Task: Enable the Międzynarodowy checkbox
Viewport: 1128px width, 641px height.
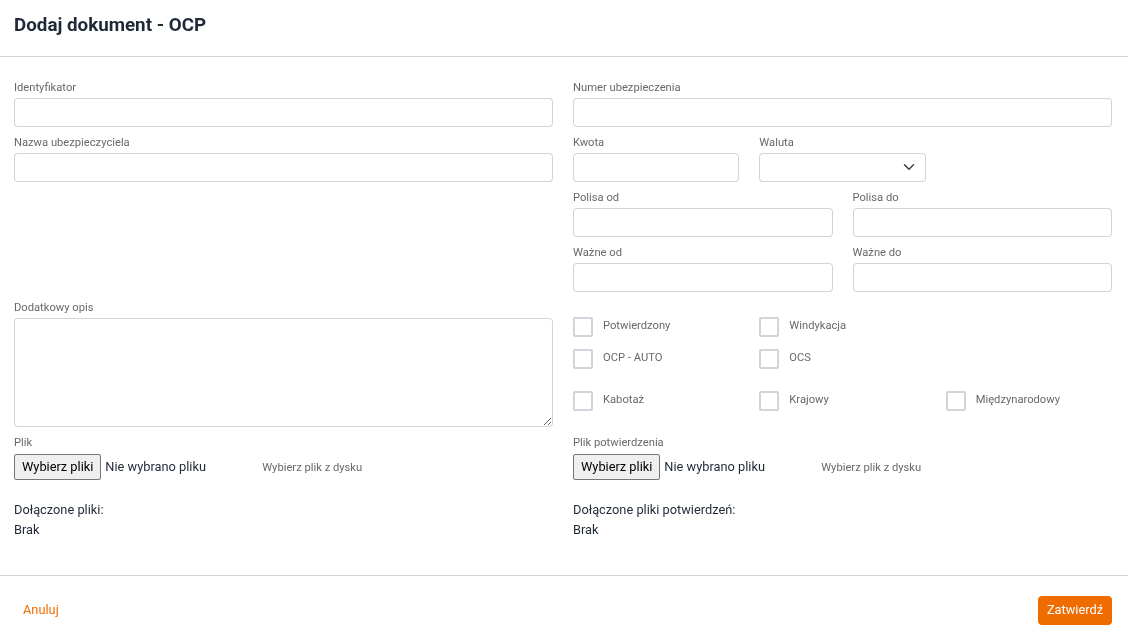Action: click(x=956, y=401)
